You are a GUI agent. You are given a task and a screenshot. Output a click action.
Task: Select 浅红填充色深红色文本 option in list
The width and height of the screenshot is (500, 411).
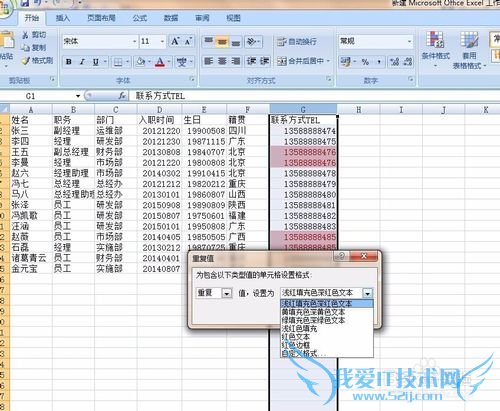pyautogui.click(x=327, y=304)
